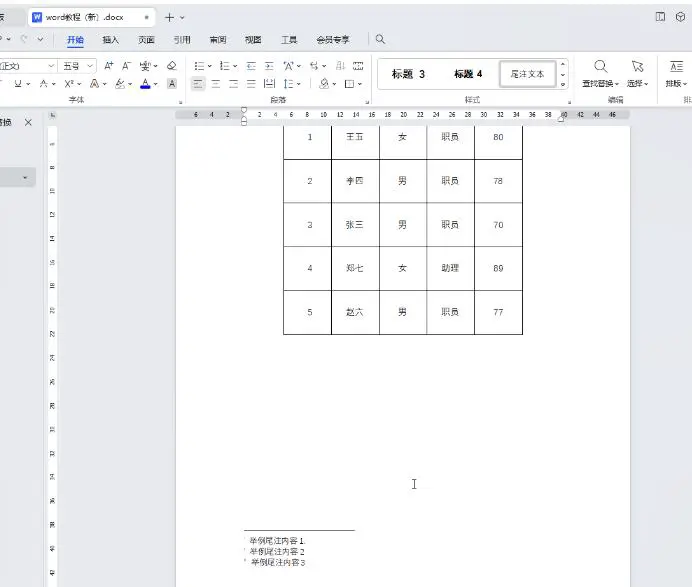The image size is (692, 587).
Task: Toggle justified alignment
Action: [251, 83]
